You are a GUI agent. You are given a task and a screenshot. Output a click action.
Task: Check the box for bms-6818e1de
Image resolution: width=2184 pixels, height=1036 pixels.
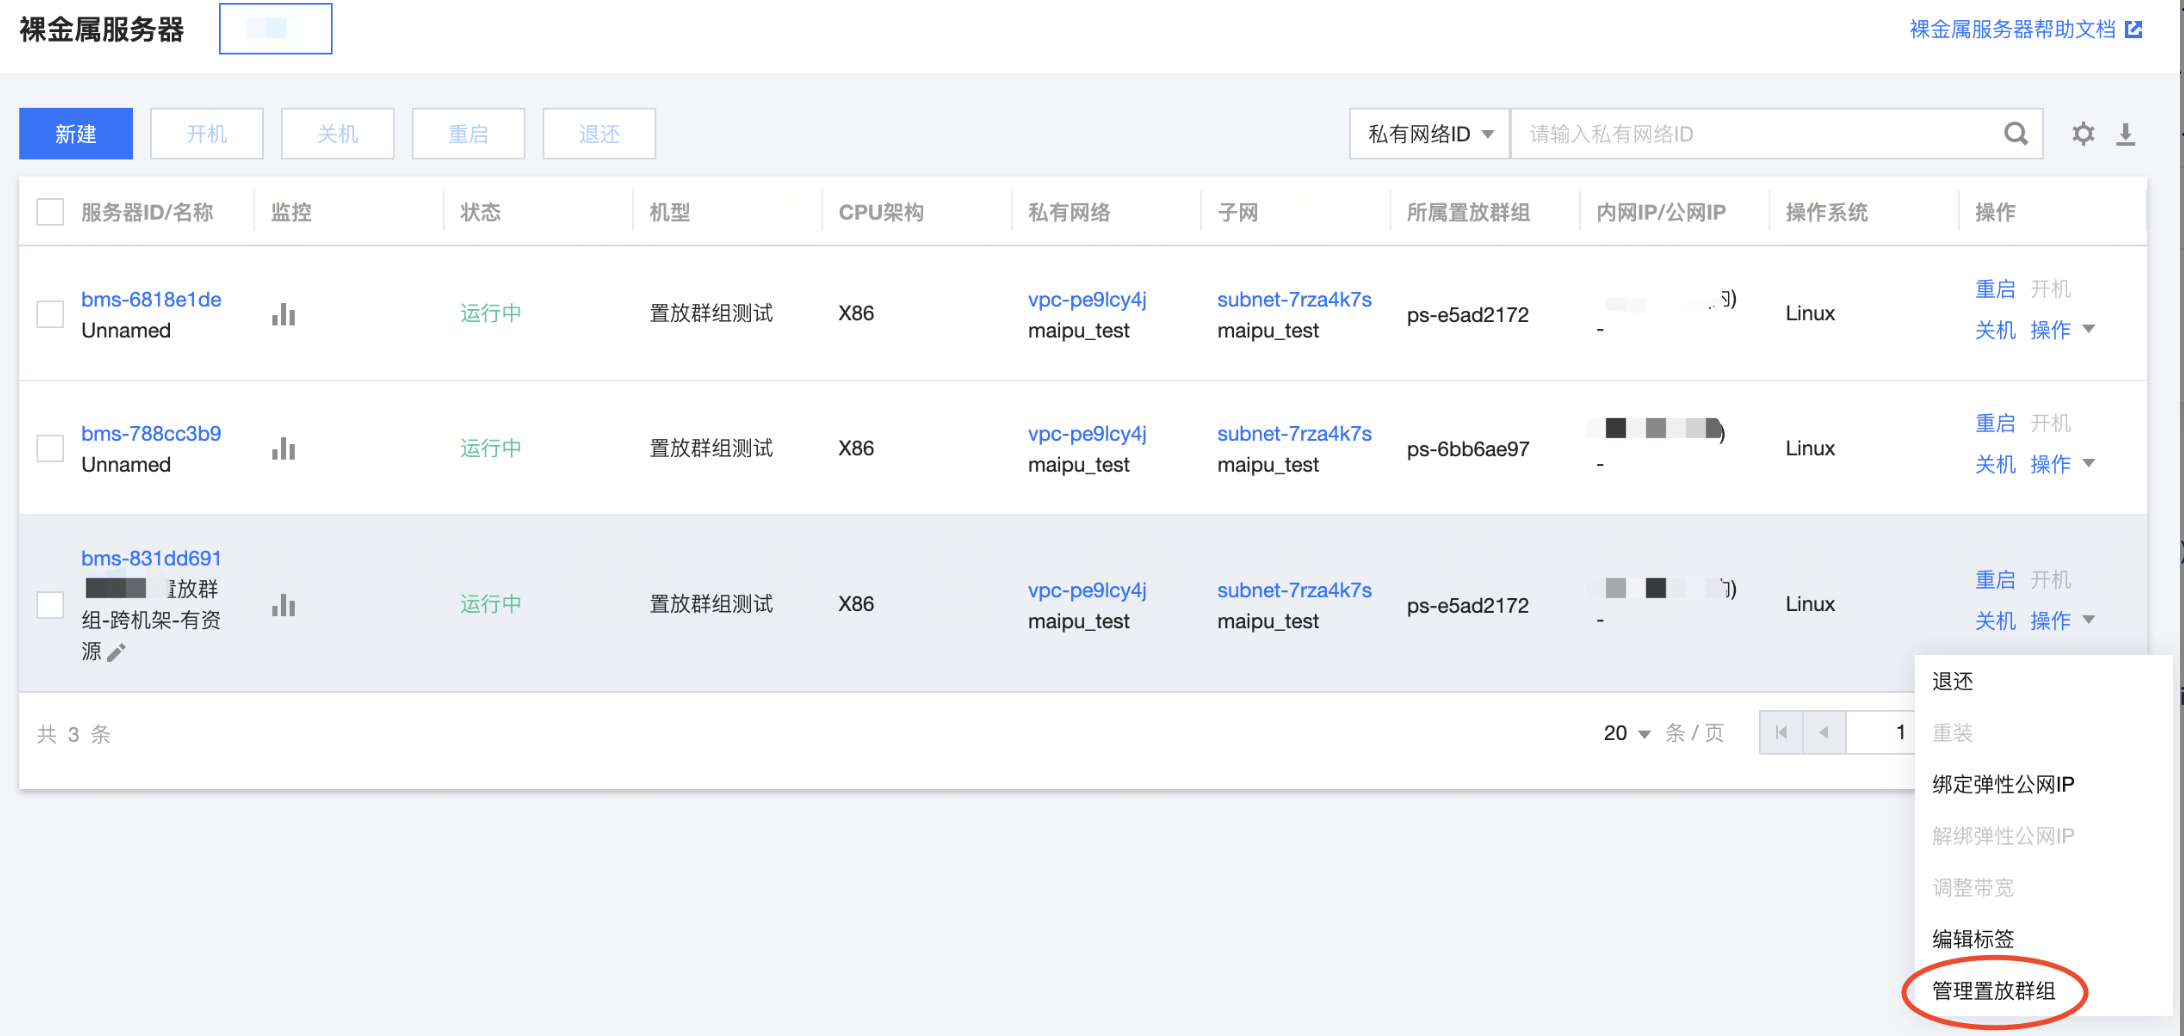[x=50, y=314]
